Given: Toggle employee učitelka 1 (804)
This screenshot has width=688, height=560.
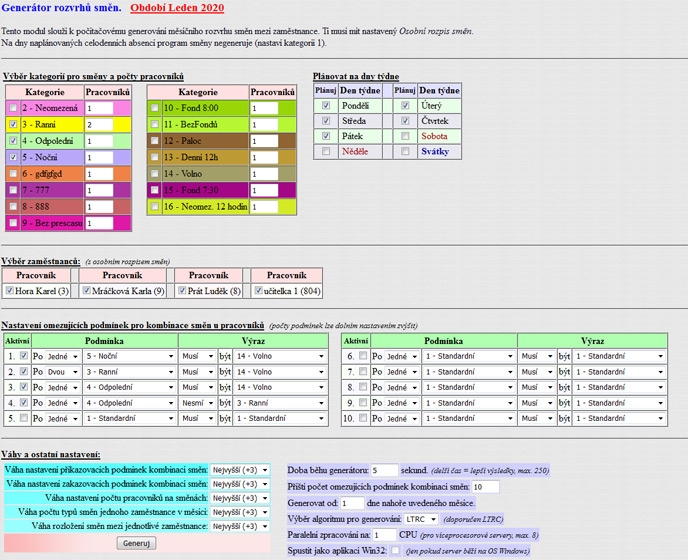Looking at the screenshot, I should coord(258,290).
